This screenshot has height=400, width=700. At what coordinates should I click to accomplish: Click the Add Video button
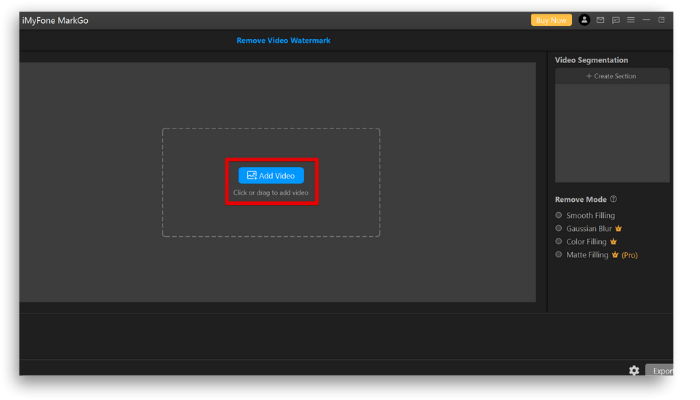[271, 175]
